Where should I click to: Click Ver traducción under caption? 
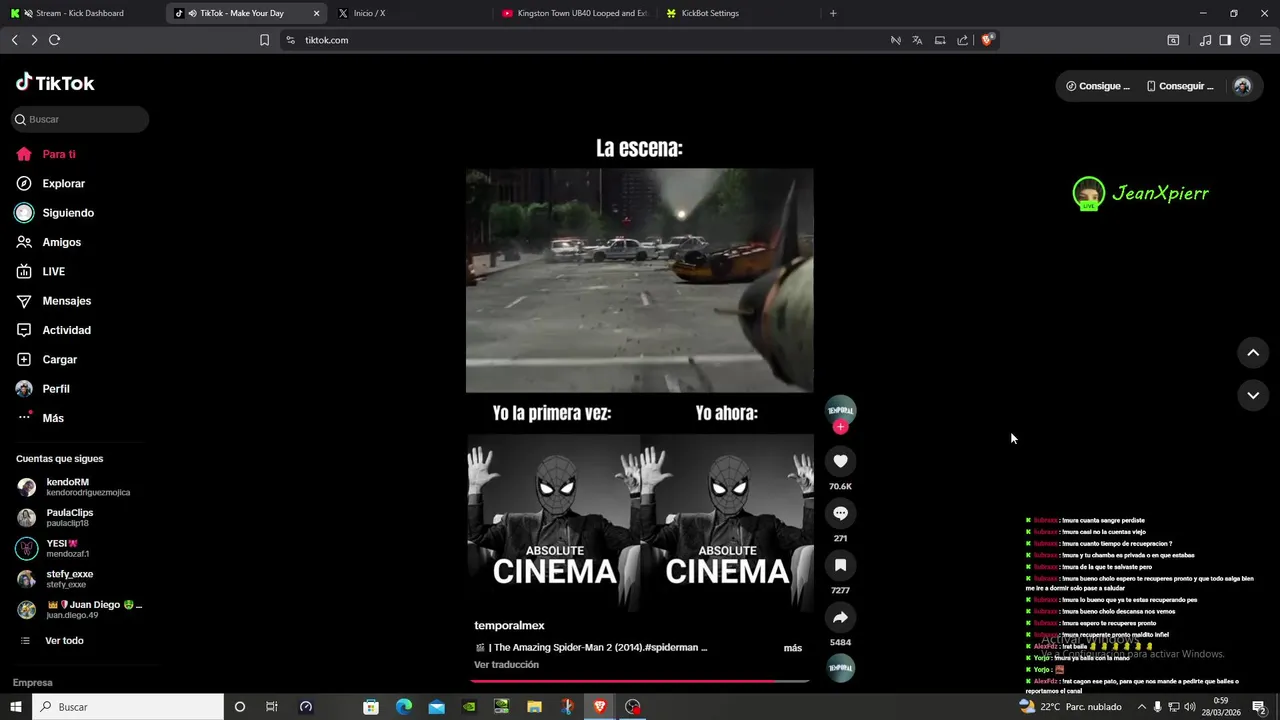[506, 665]
